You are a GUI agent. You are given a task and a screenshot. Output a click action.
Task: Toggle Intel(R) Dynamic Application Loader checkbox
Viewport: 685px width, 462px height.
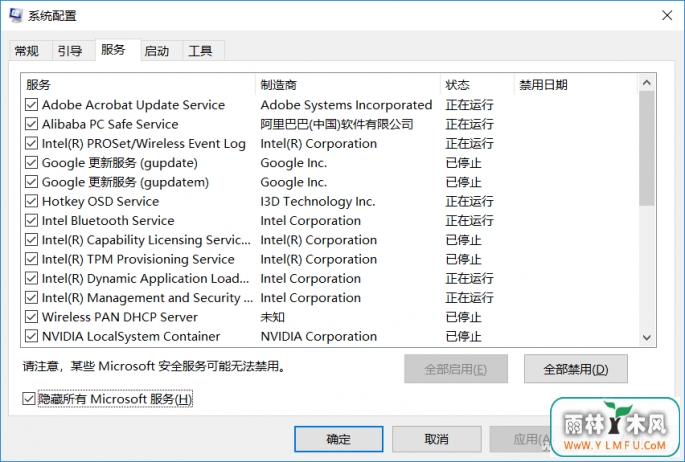point(31,278)
